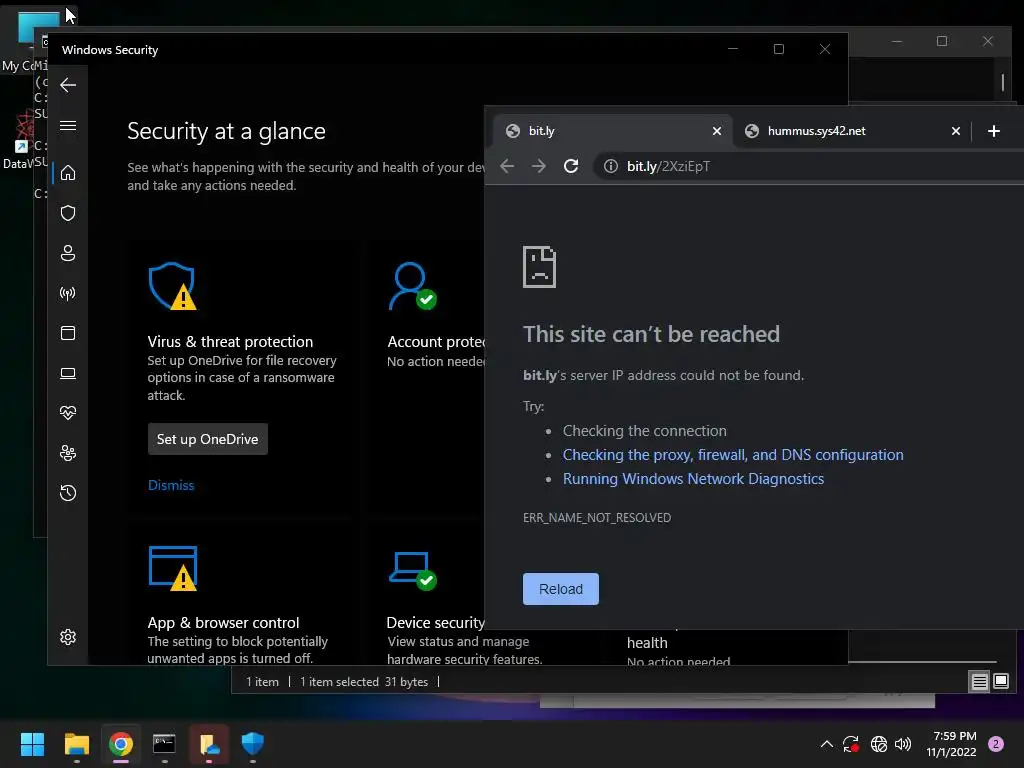1024x768 pixels.
Task: Open a new Chrome tab
Action: (x=993, y=131)
